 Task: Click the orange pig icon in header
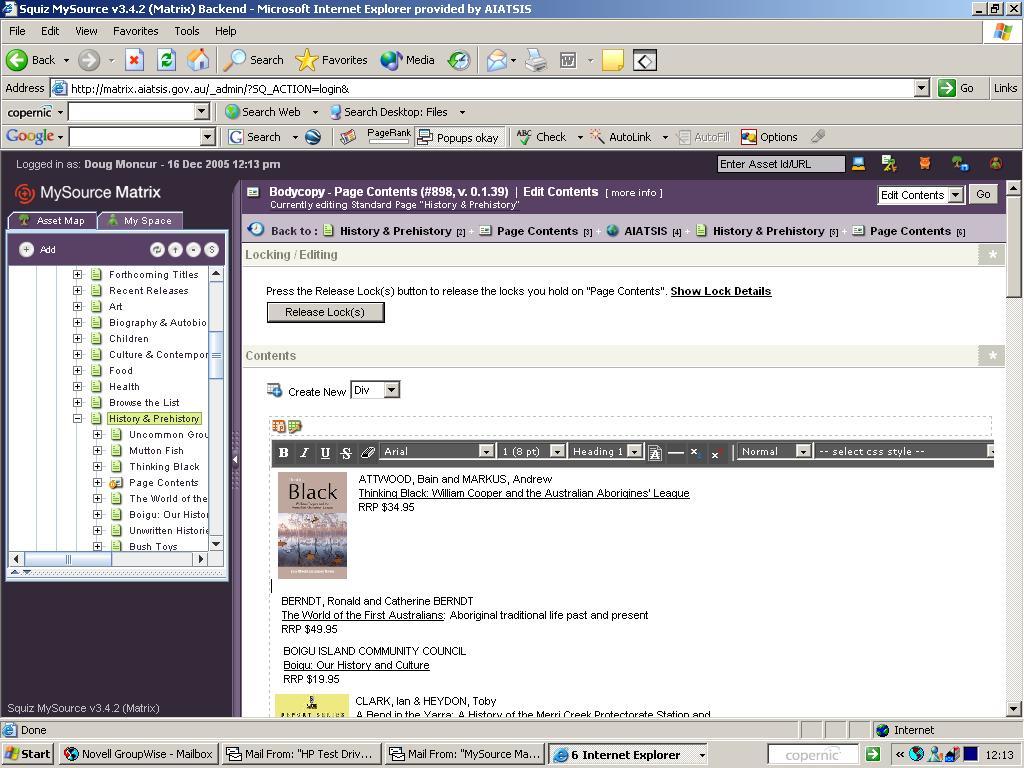925,163
